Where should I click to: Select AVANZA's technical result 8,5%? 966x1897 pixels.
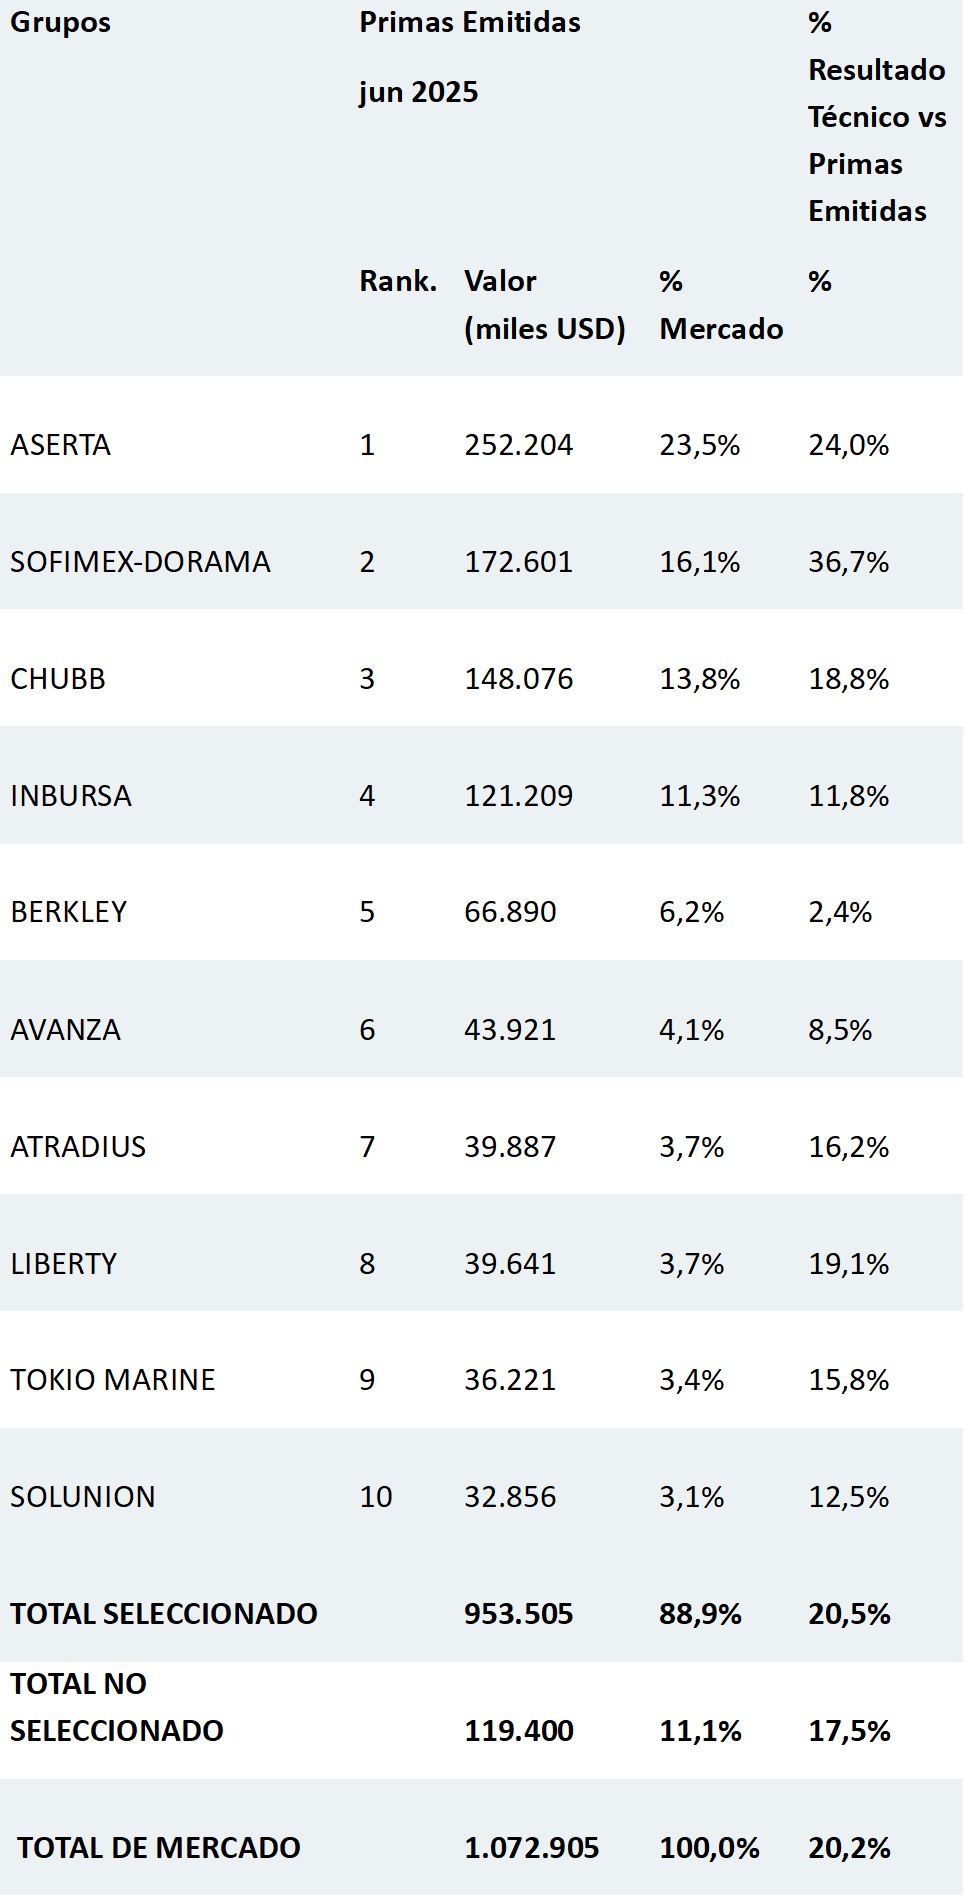point(840,1030)
